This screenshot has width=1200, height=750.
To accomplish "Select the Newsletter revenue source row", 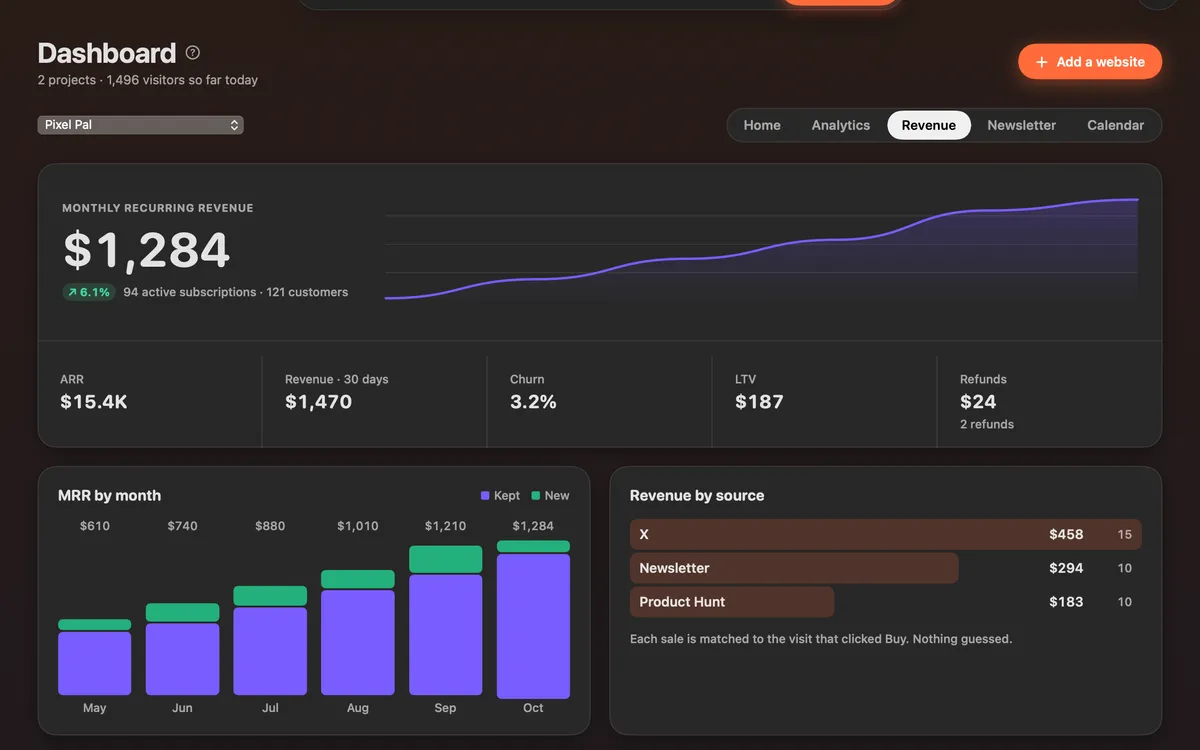I will tap(886, 568).
